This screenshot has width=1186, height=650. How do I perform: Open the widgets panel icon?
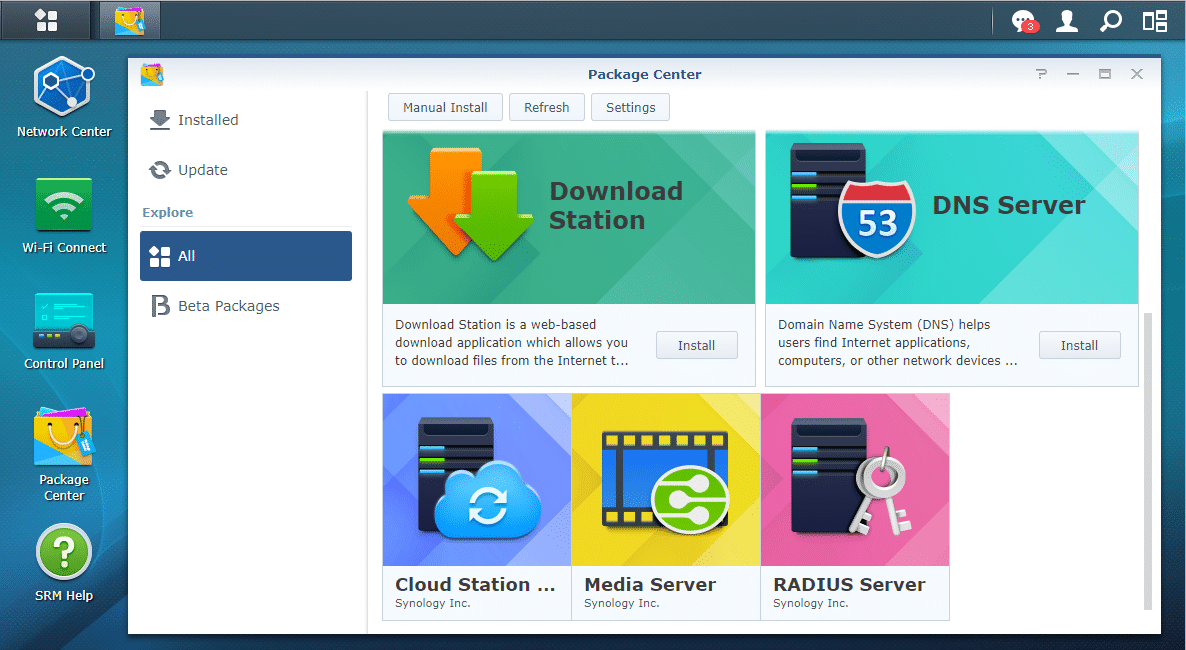click(1155, 21)
